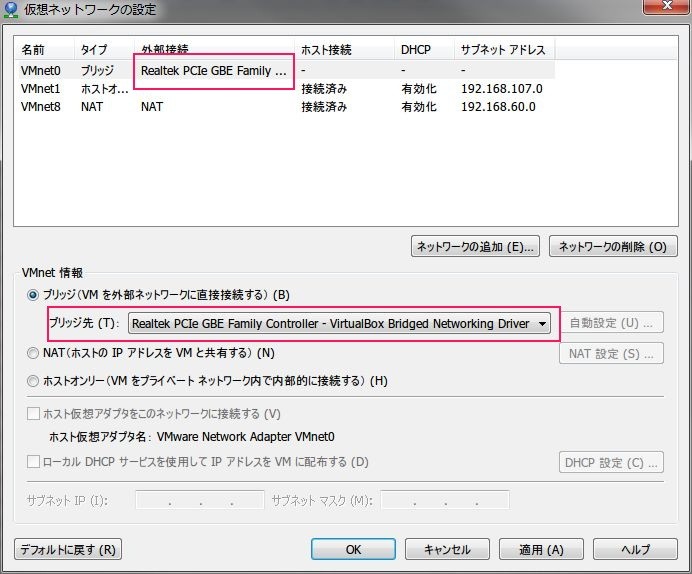The height and width of the screenshot is (574, 692).
Task: Click VMware Network Adapter VMnet0 text
Action: 245,437
